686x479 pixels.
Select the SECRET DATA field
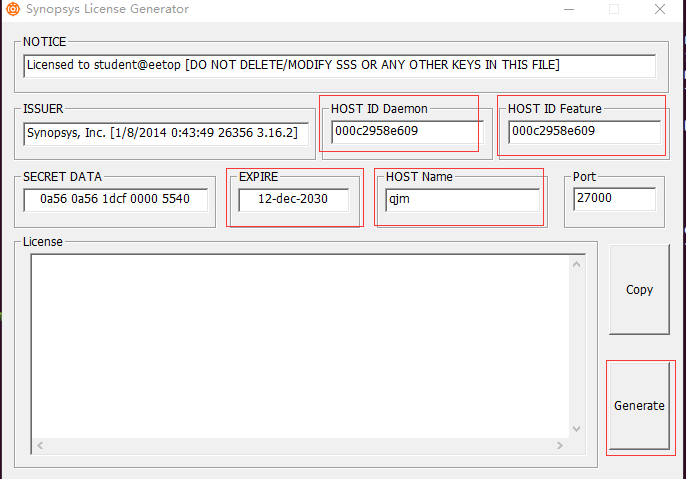point(116,199)
